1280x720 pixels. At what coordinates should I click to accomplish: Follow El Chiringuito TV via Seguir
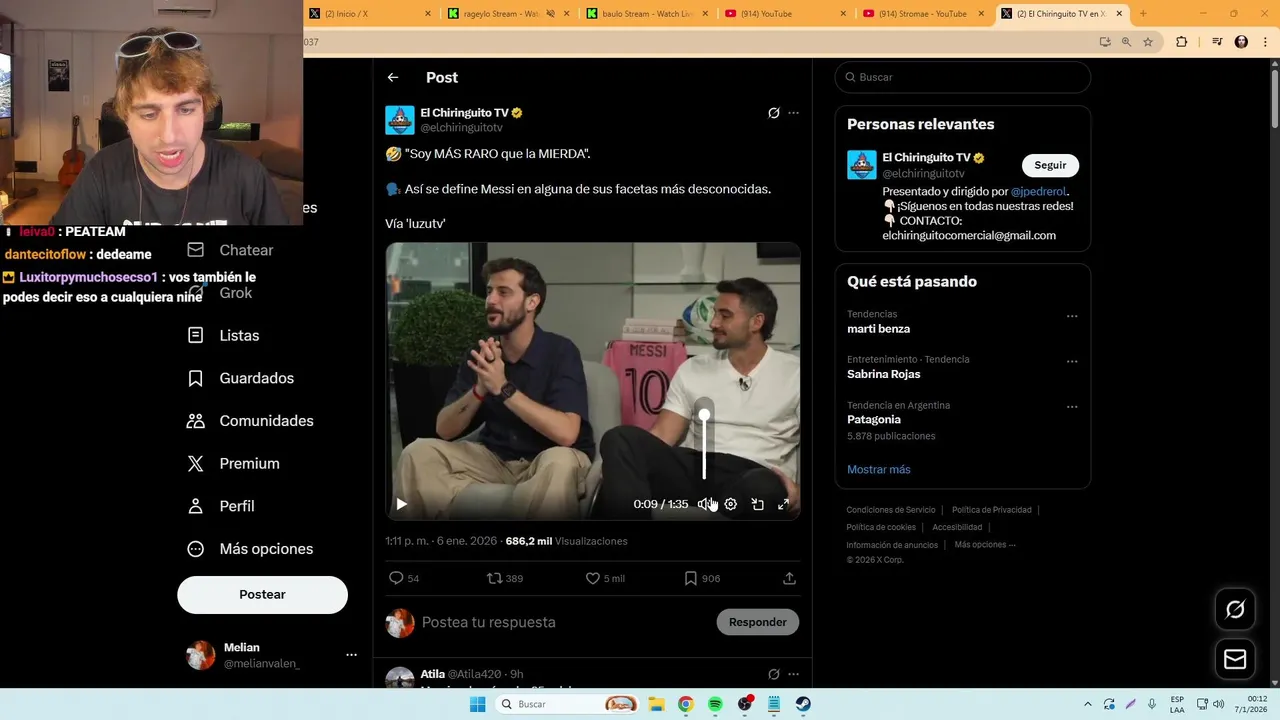[x=1050, y=165]
